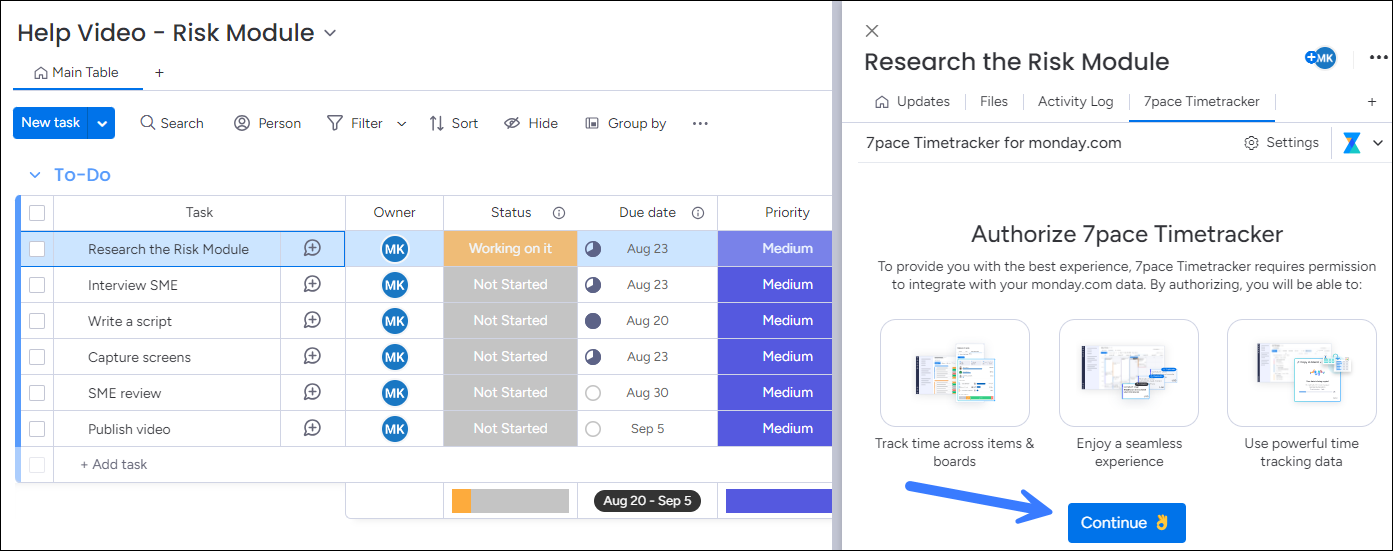Click the Aug 20 - Sep 5 date summary
Viewport: 1393px width, 551px height.
point(647,501)
